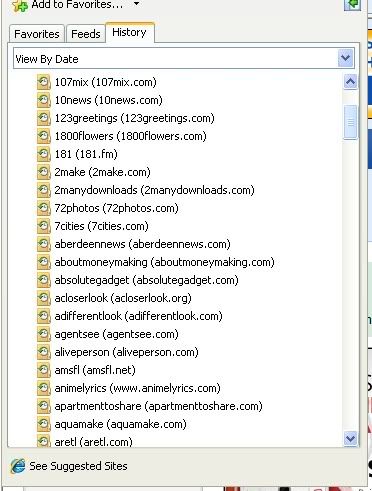Click the history icon beside 2make
The image size is (372, 491).
[43, 172]
